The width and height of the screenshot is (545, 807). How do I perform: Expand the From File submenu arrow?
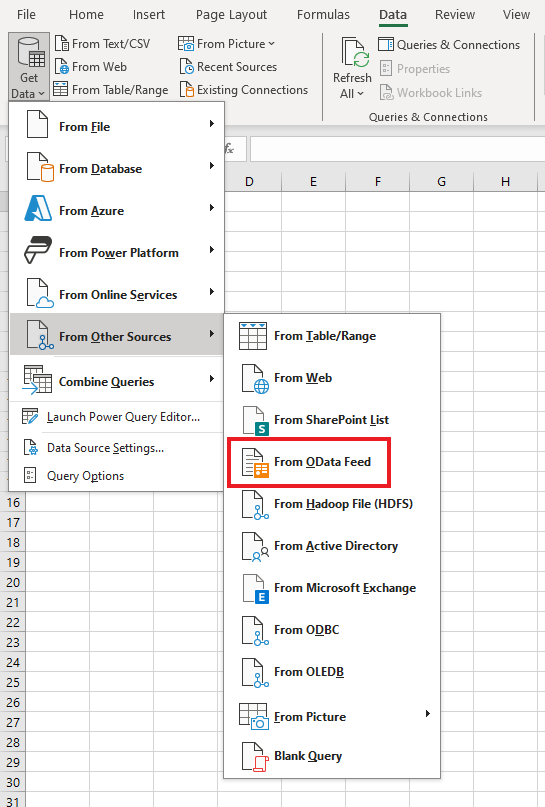click(212, 124)
